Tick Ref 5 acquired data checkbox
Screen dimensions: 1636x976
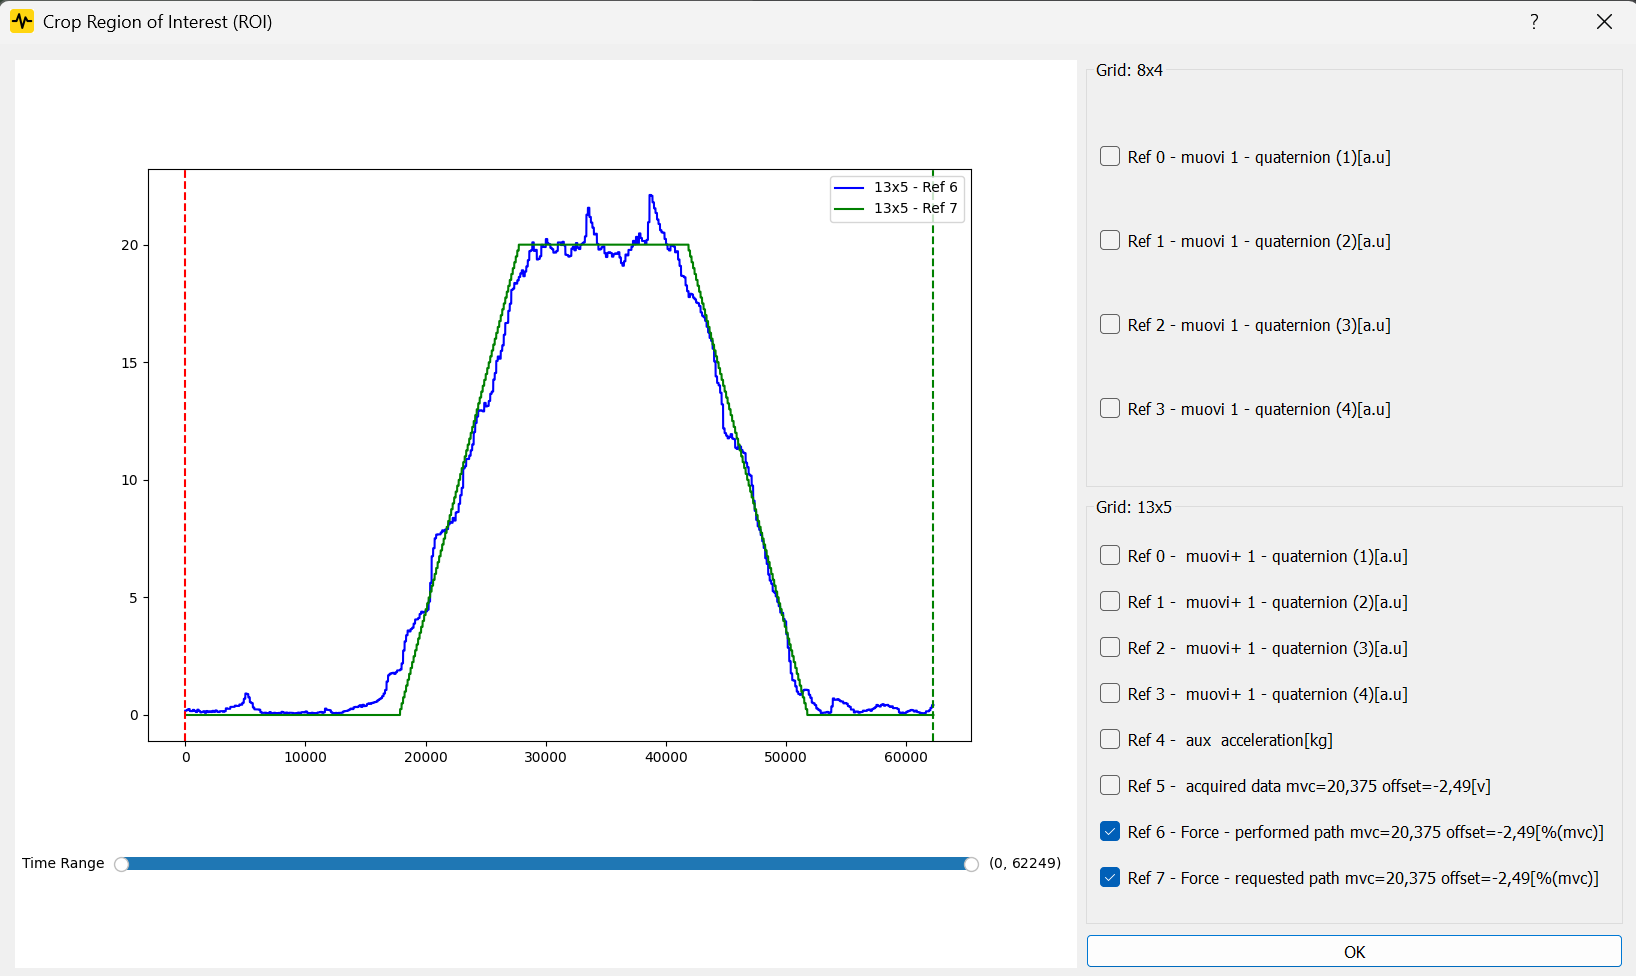pos(1110,785)
